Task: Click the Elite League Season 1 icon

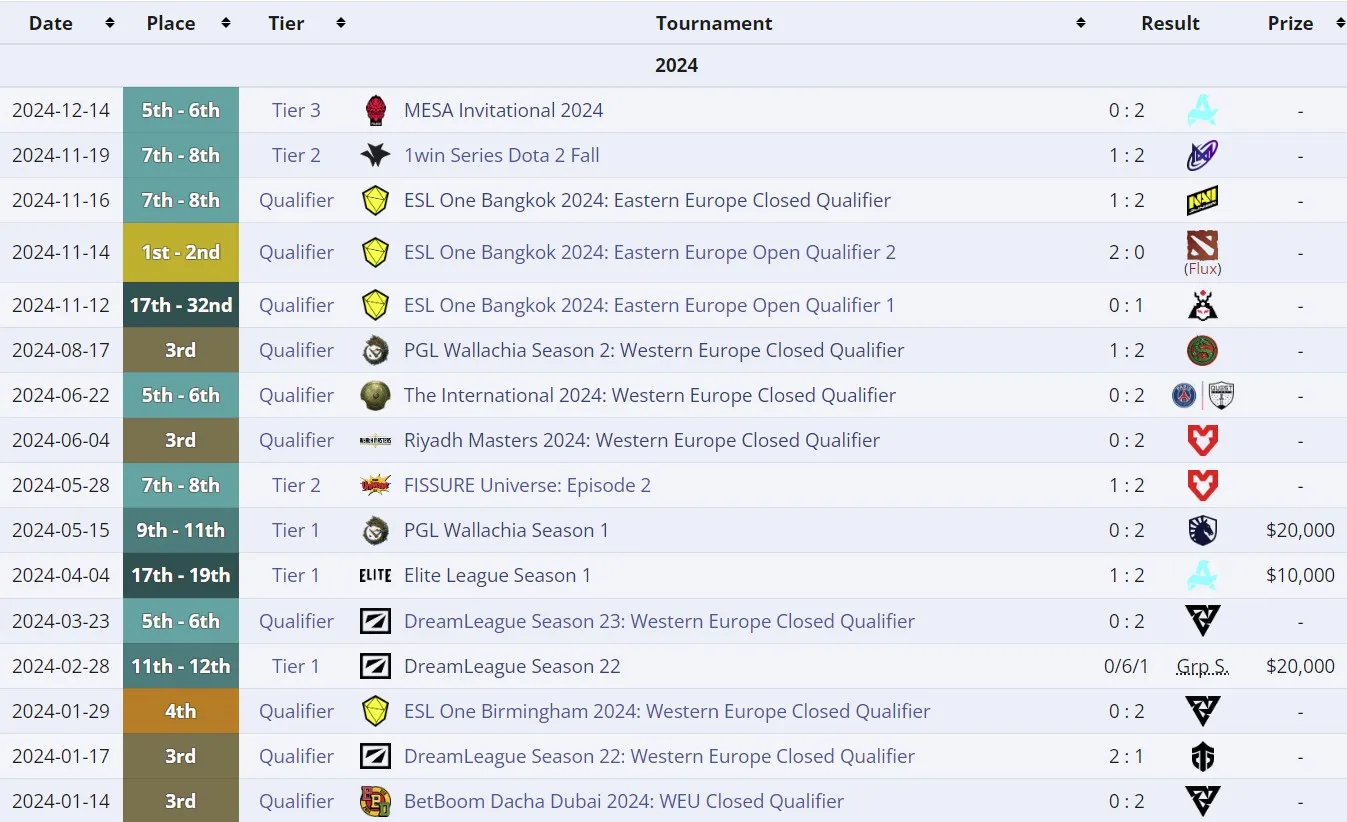Action: (375, 576)
